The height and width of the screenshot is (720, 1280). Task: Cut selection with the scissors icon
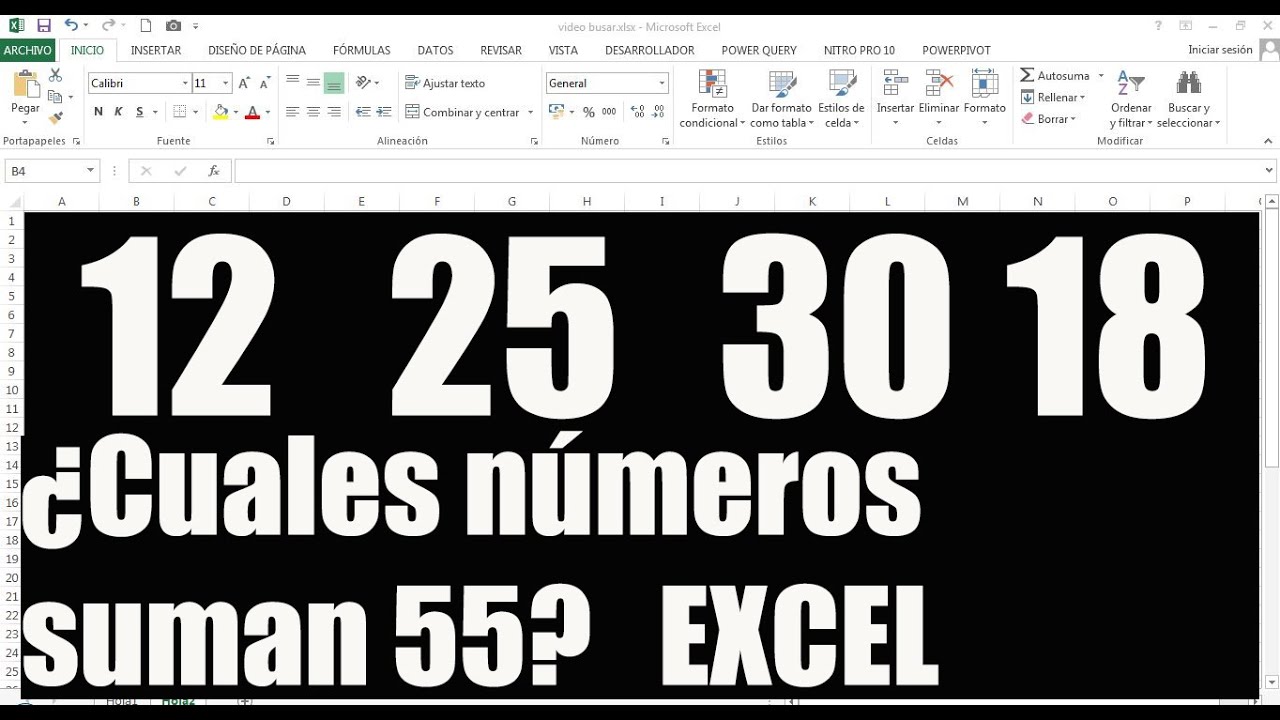click(x=55, y=75)
